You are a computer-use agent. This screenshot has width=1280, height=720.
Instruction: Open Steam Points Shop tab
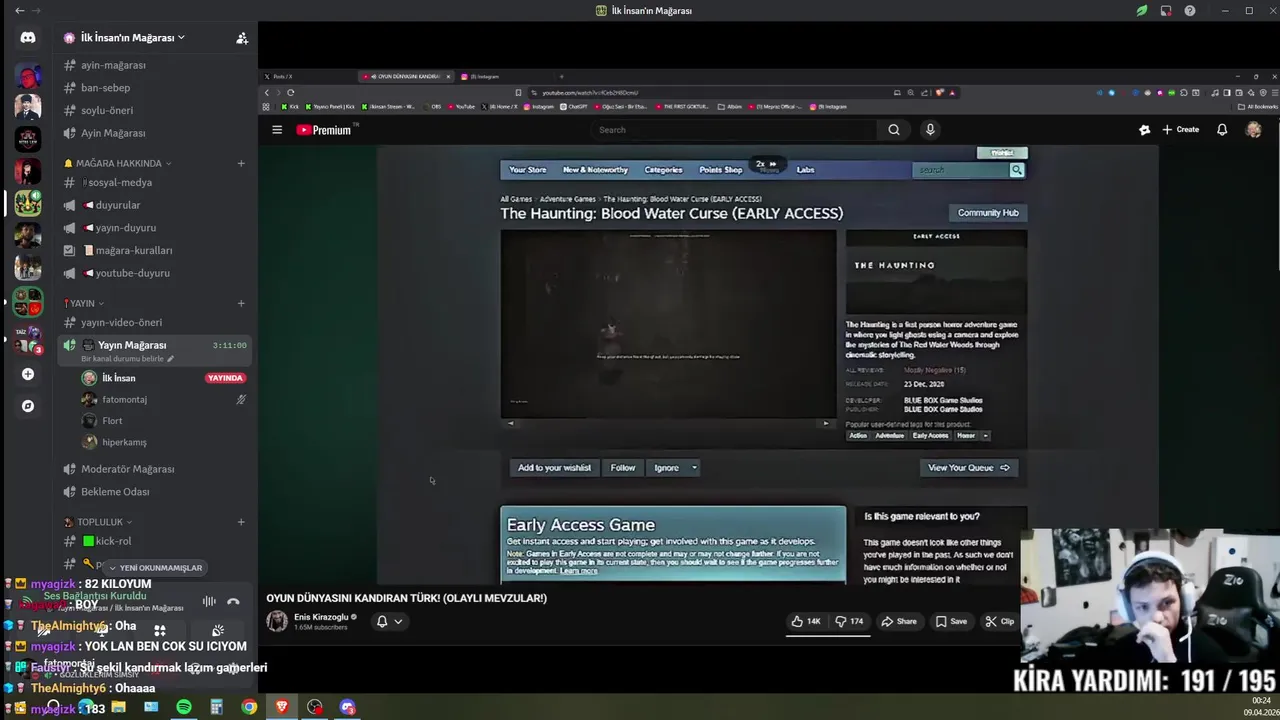(x=721, y=170)
